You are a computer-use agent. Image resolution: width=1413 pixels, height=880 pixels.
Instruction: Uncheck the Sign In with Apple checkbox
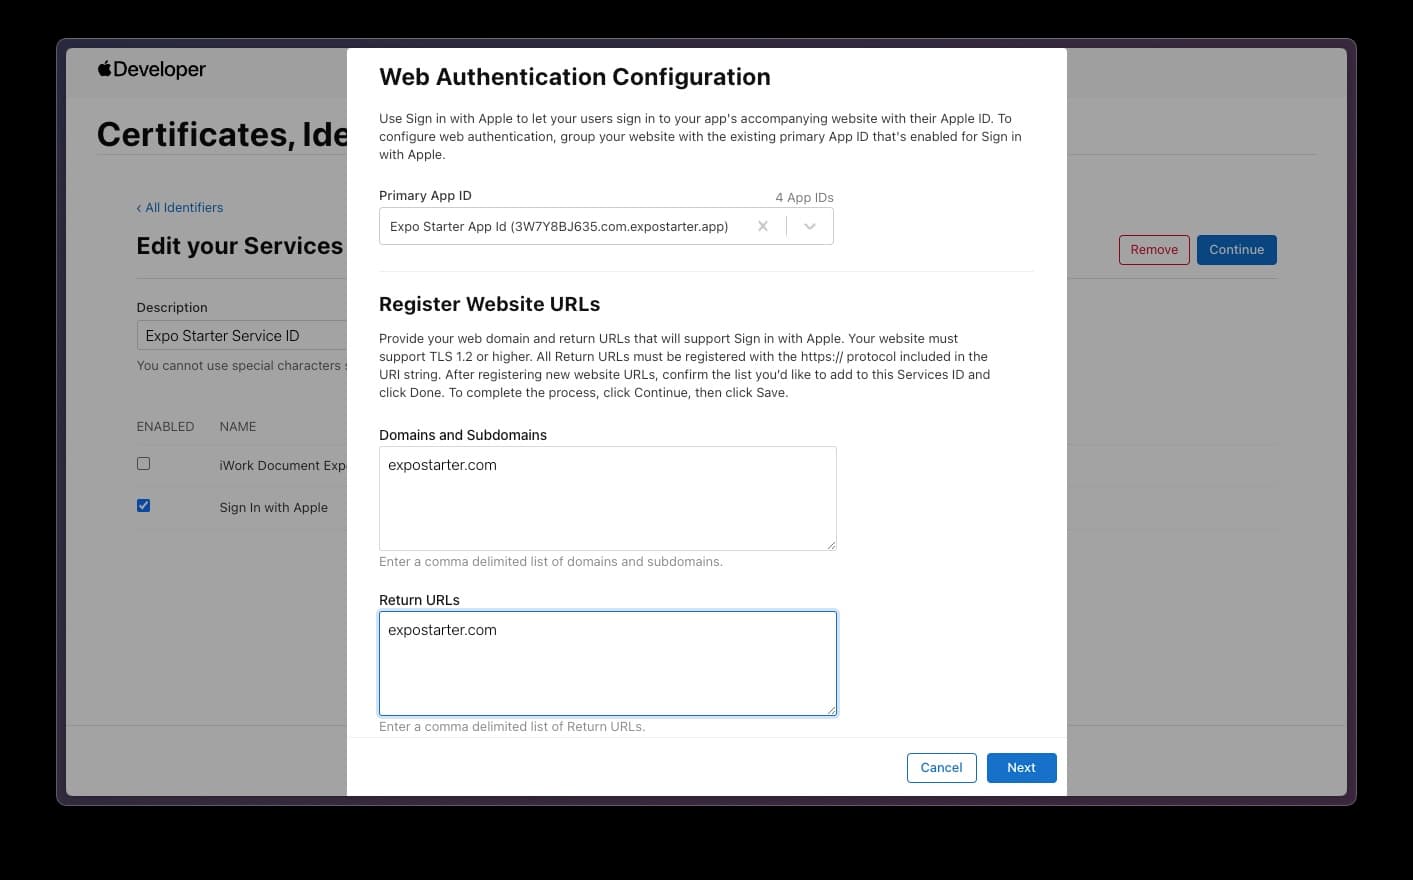[143, 506]
